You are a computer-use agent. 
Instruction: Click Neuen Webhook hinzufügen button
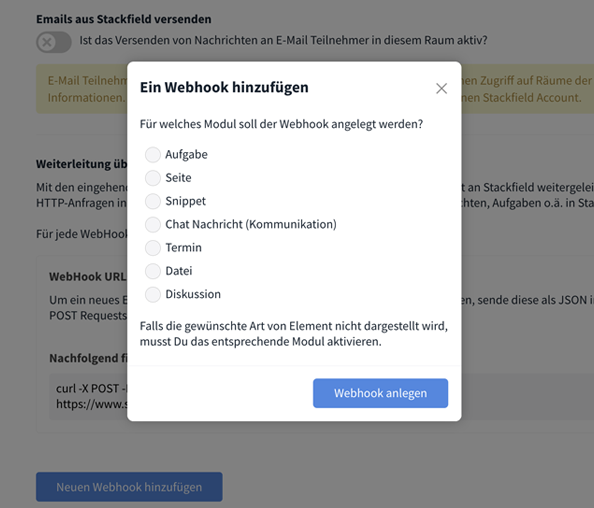coord(129,487)
